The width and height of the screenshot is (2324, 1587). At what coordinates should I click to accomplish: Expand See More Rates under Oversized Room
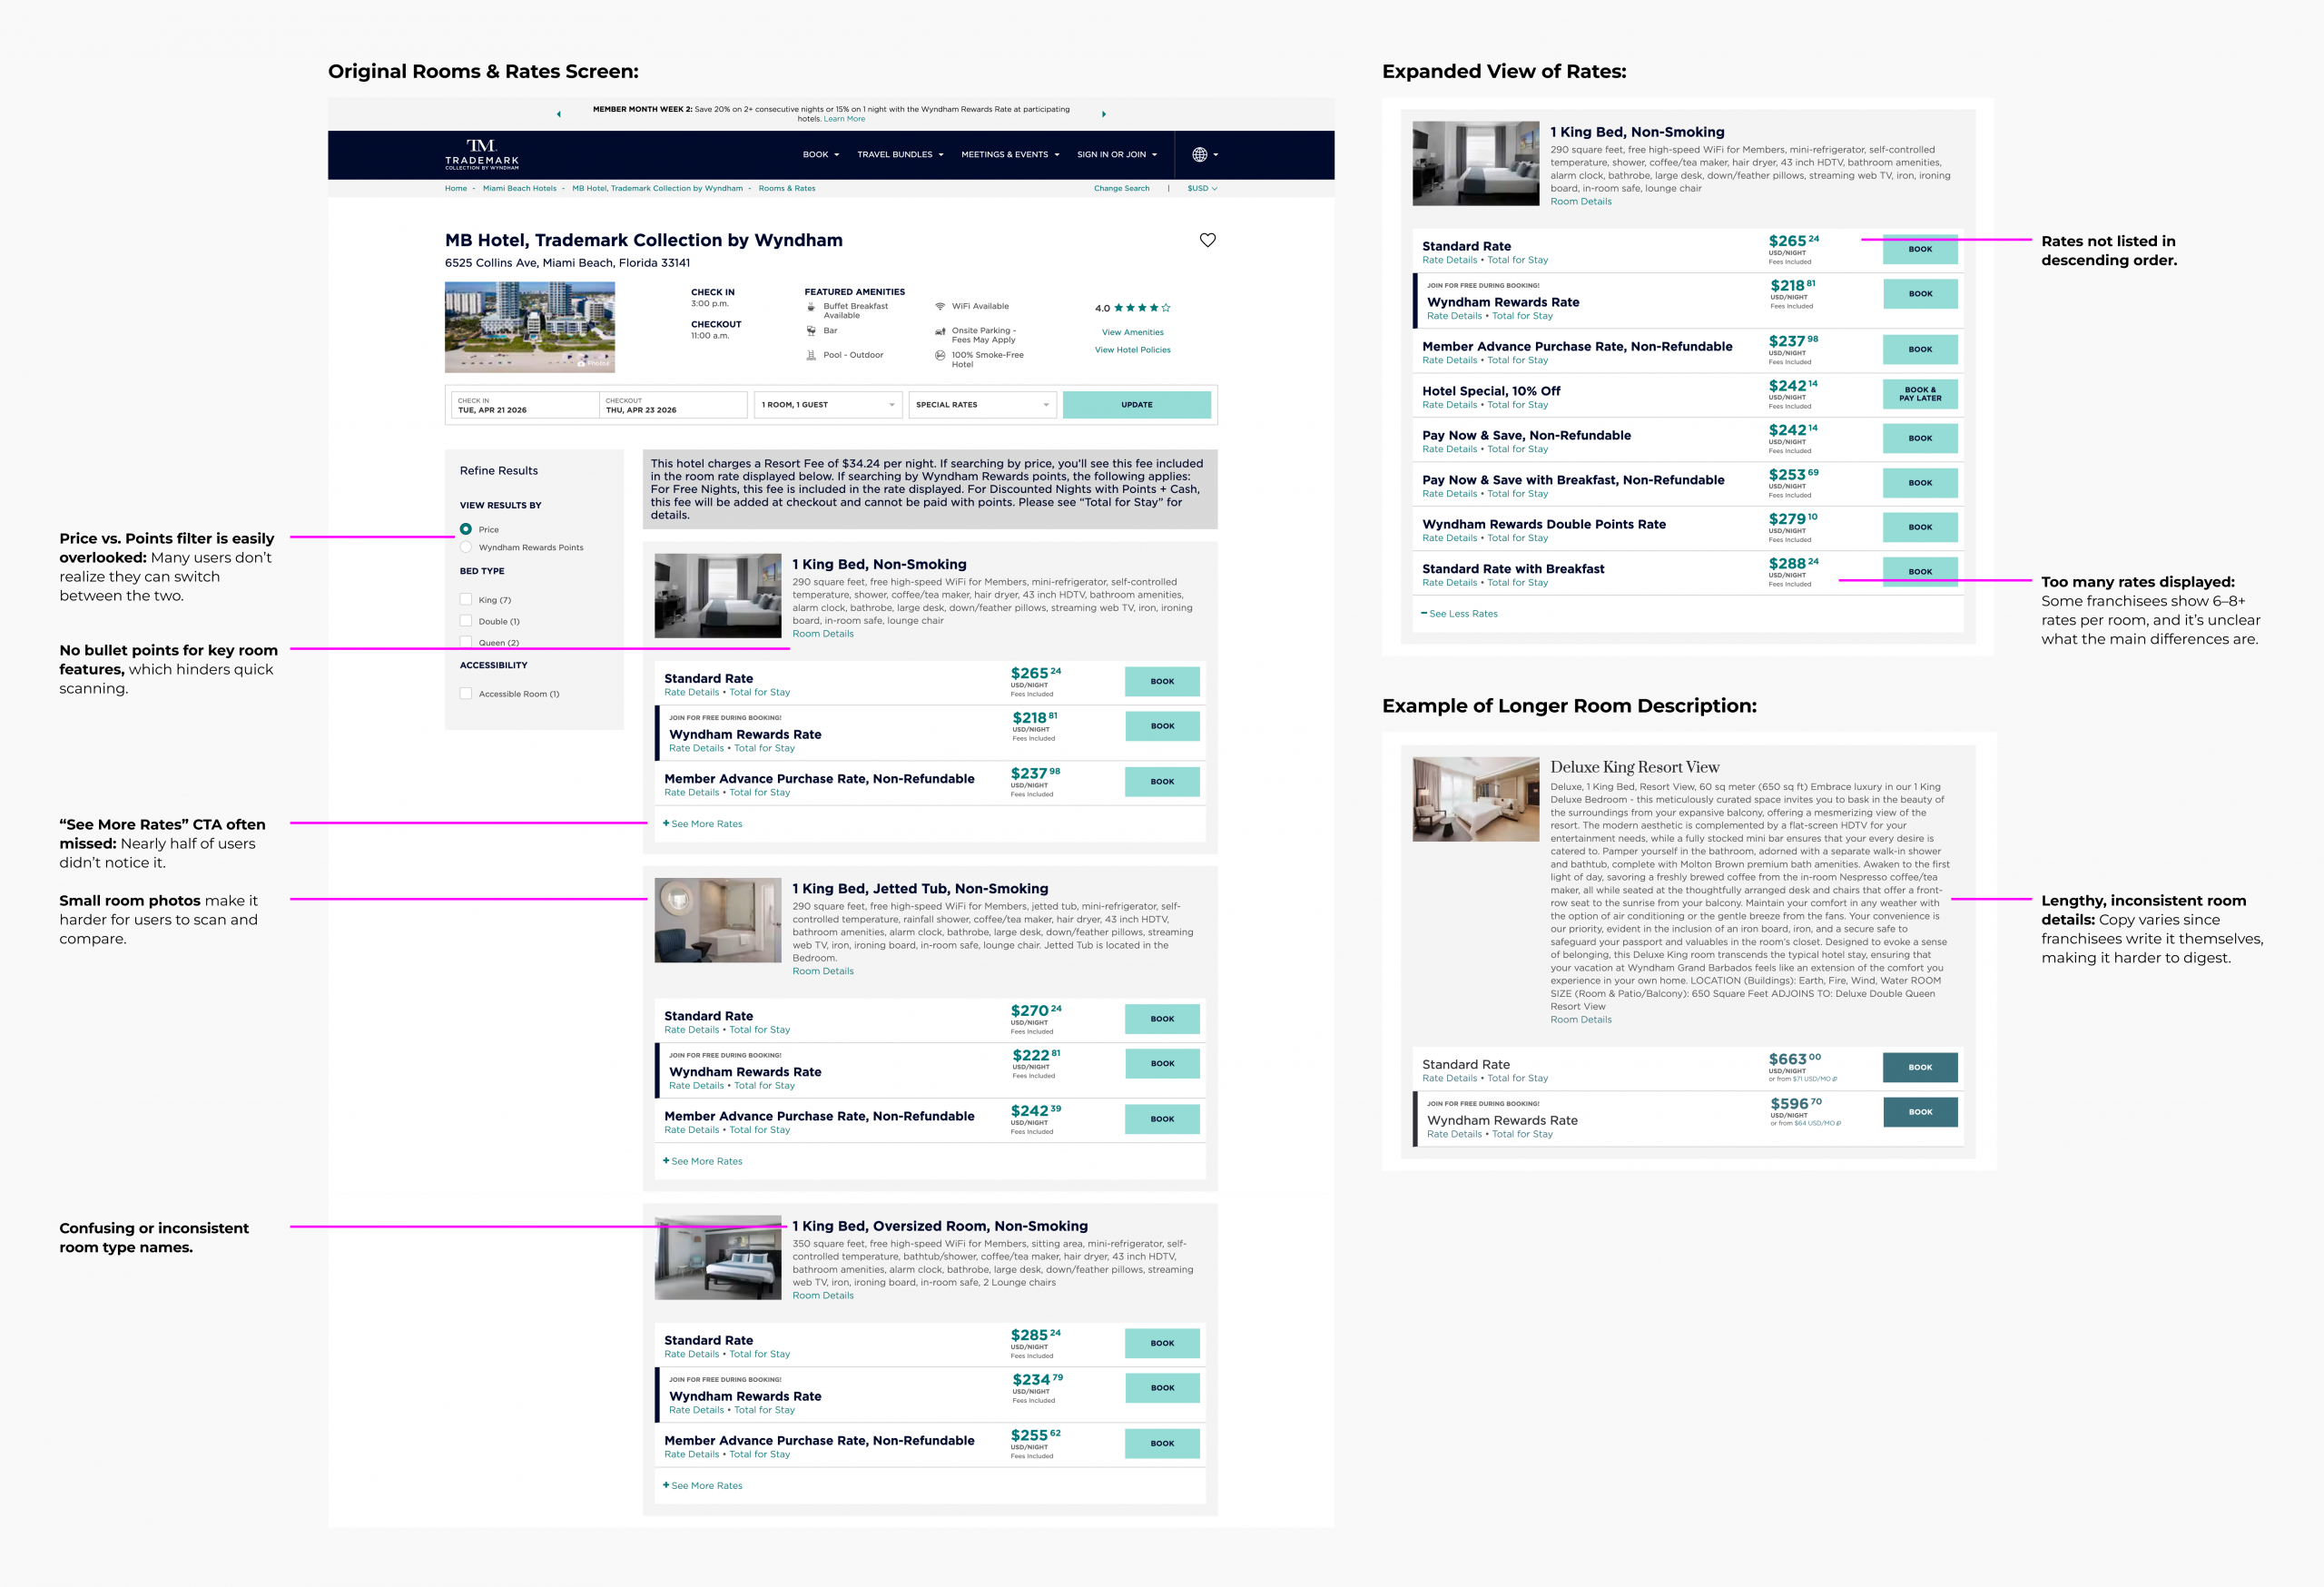(703, 1485)
